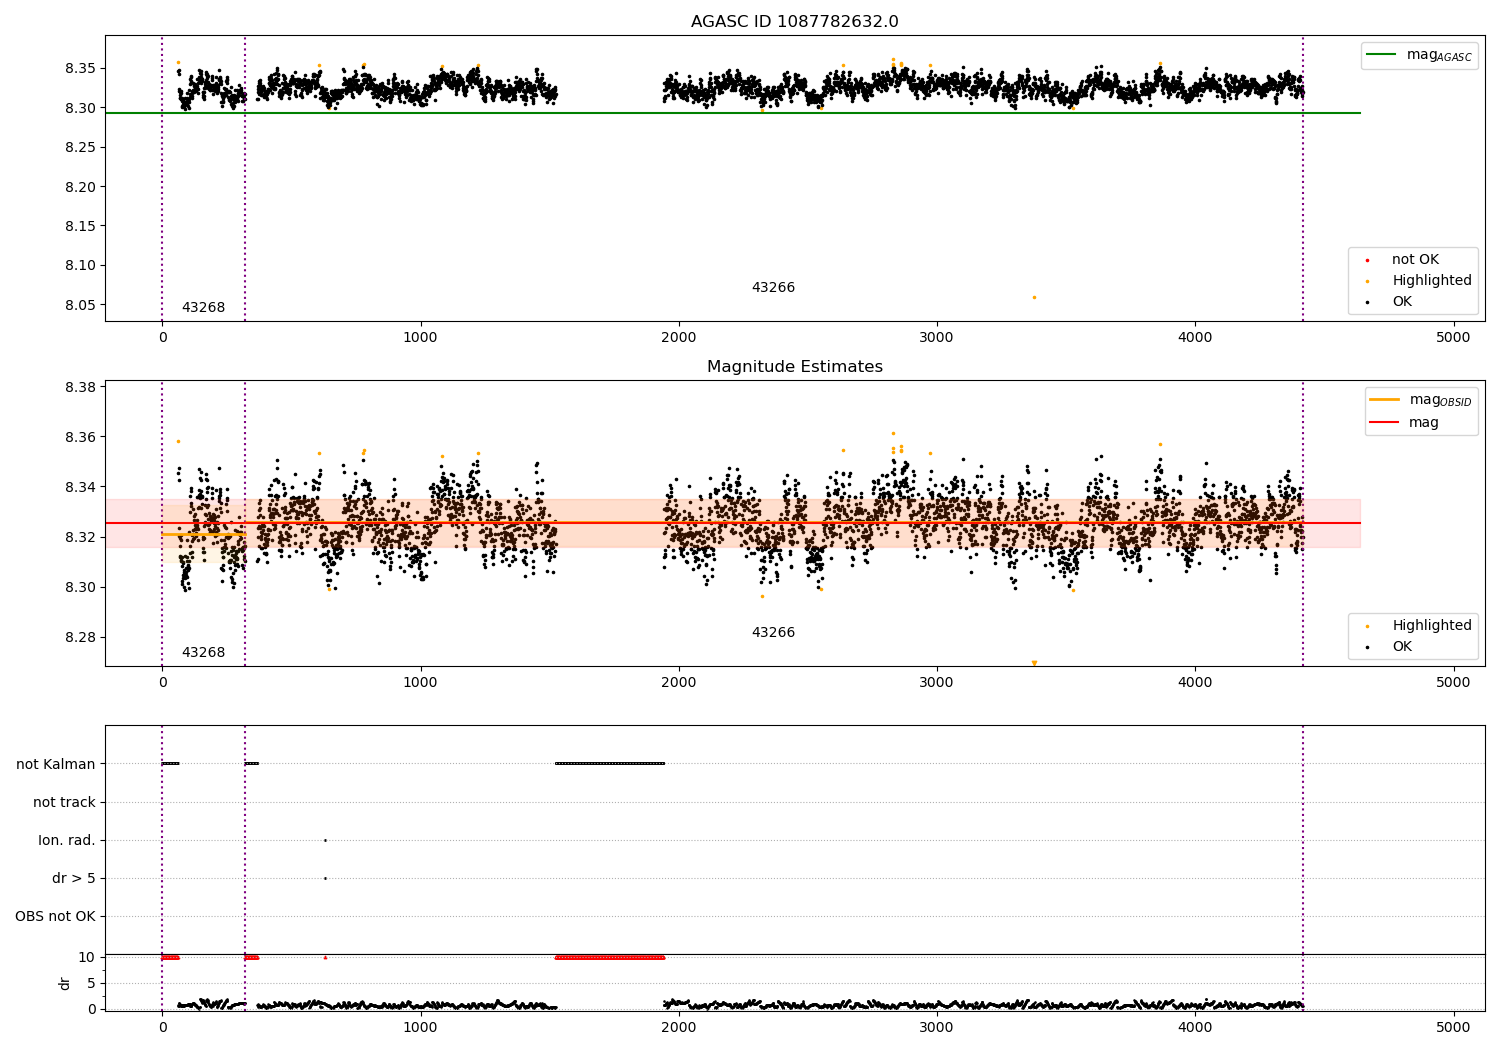Image resolution: width=1500 pixels, height=1050 pixels.
Task: Click the 8.36 y-axis tick label
Action: pos(81,438)
